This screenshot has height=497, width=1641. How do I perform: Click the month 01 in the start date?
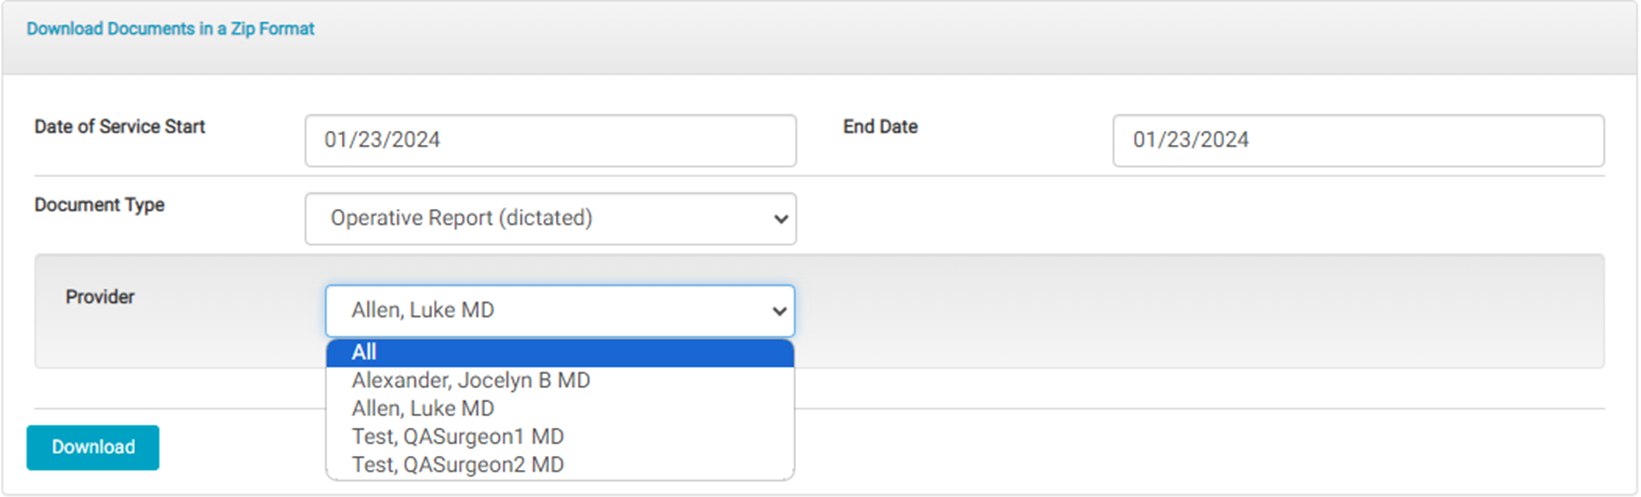[335, 140]
